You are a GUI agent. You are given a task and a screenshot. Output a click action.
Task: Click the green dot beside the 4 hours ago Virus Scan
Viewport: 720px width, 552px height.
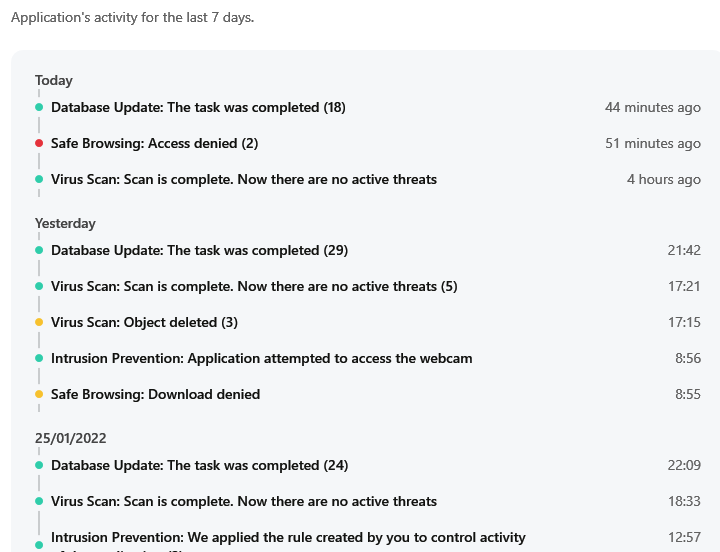pos(39,179)
